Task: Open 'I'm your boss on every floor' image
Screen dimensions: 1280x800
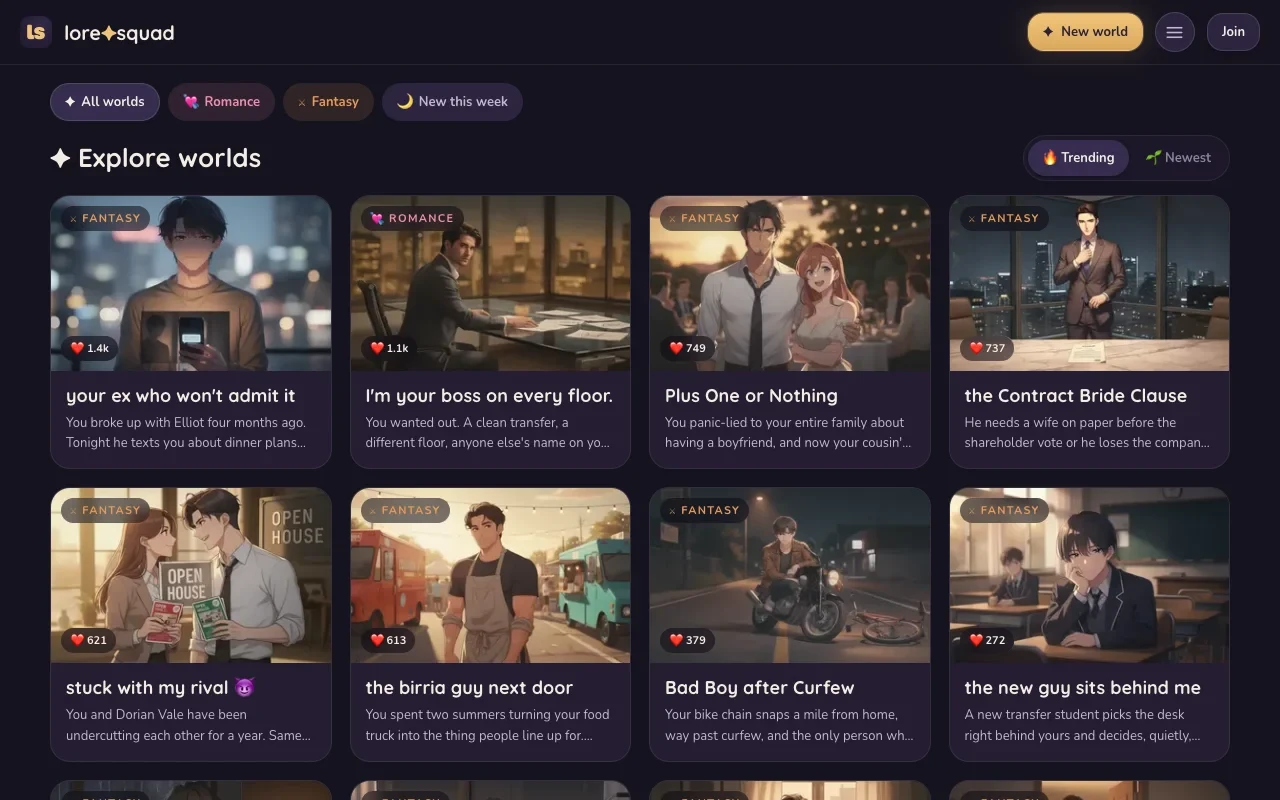Action: 490,283
